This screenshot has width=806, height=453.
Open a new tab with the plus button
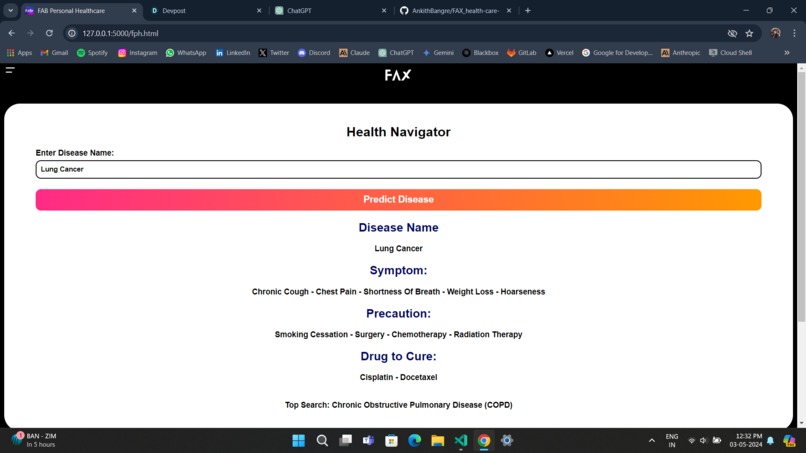coord(527,10)
